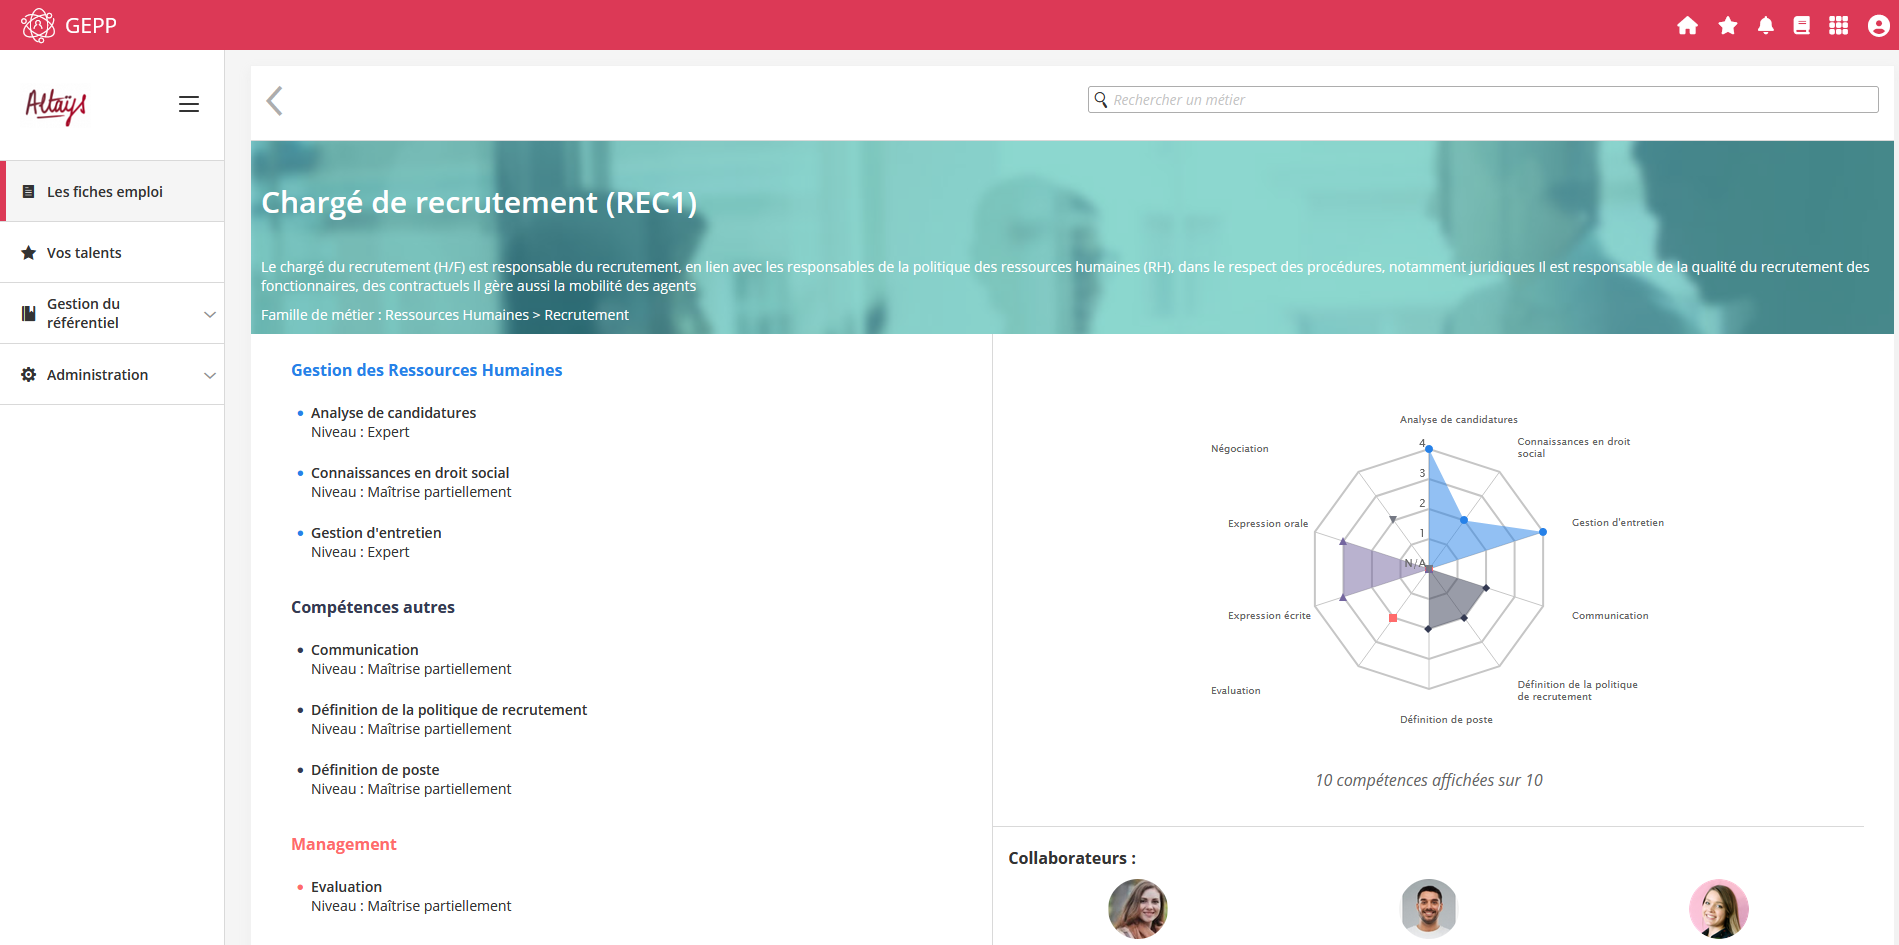Click the Gestion des Ressources Humaines heading

(426, 370)
